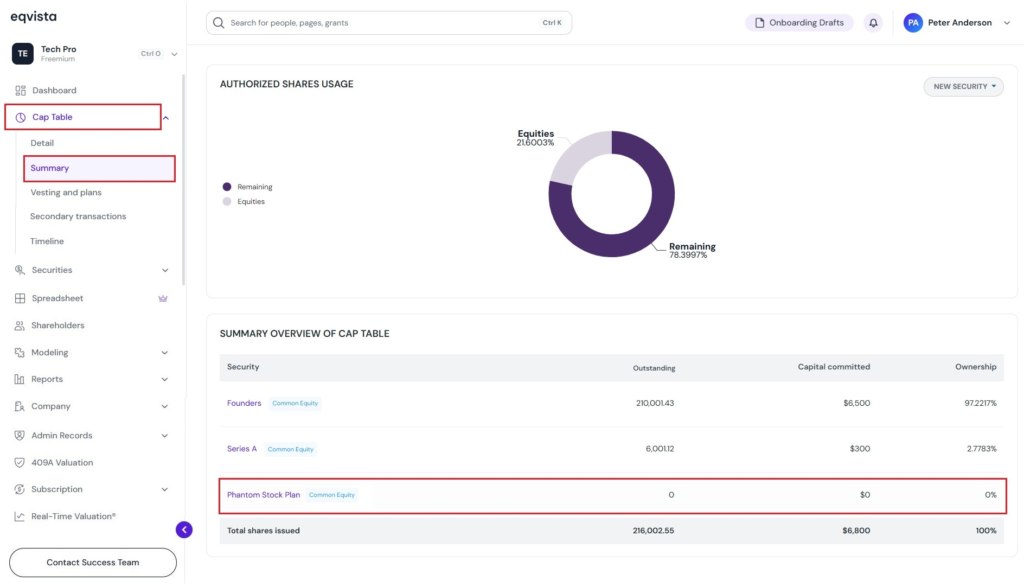Click the search magnifier icon
This screenshot has height=587, width=1024.
219,23
